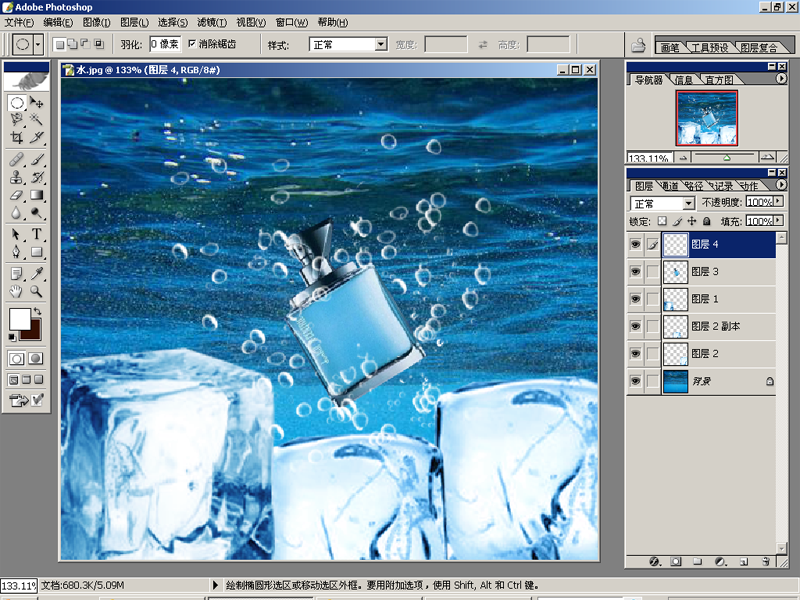The width and height of the screenshot is (800, 600).
Task: Hide layer 图层 2
Action: click(635, 353)
